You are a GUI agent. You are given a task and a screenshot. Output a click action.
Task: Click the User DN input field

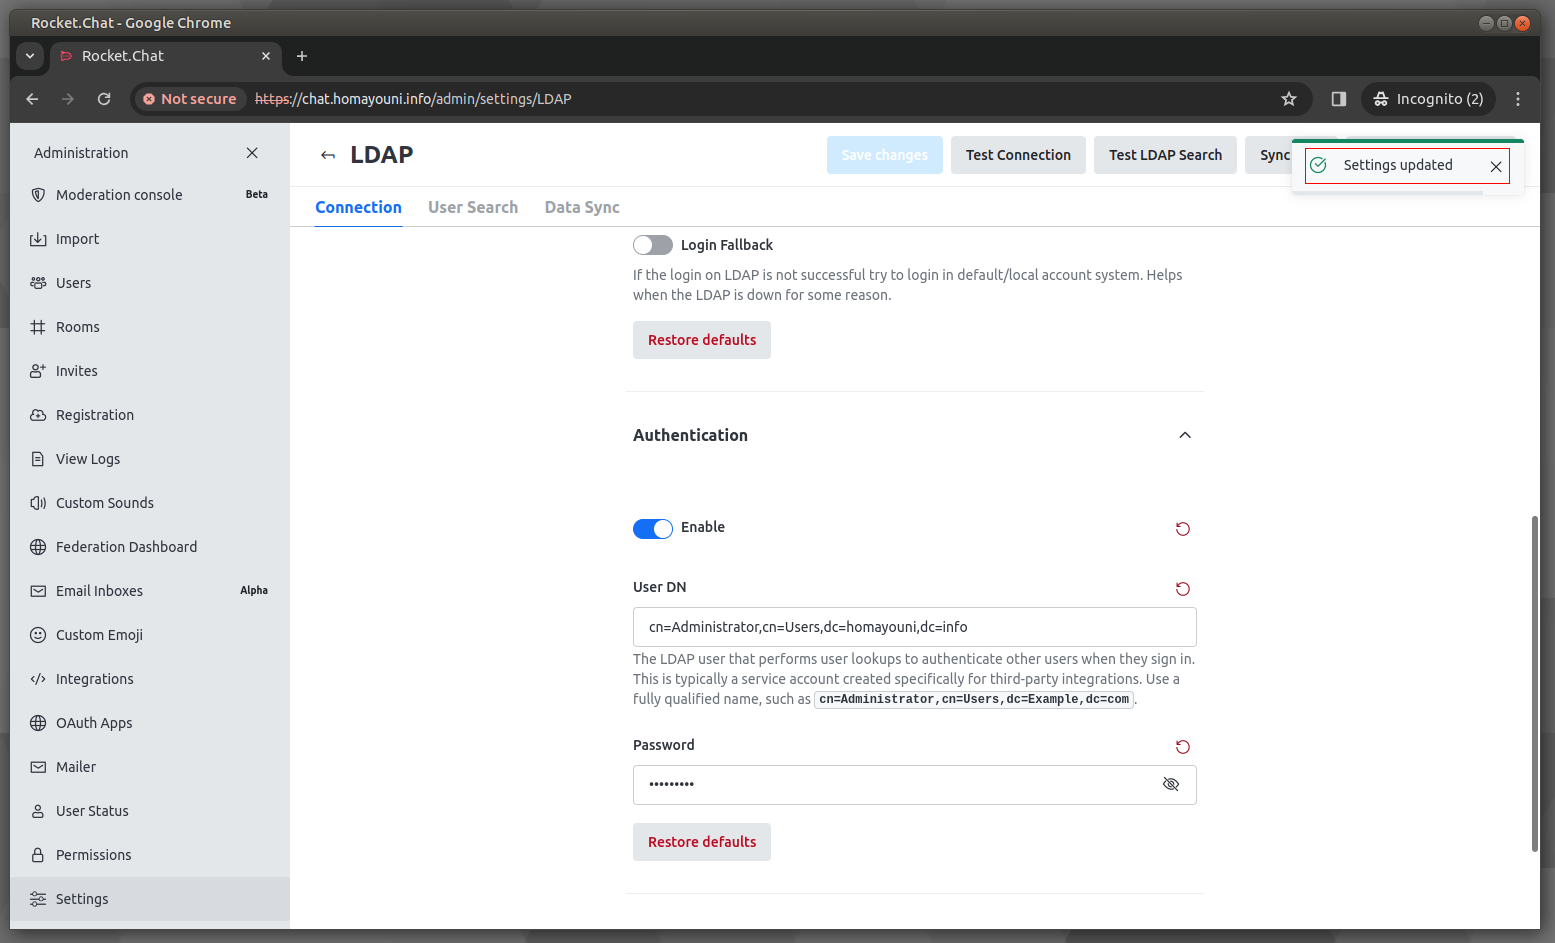(915, 627)
